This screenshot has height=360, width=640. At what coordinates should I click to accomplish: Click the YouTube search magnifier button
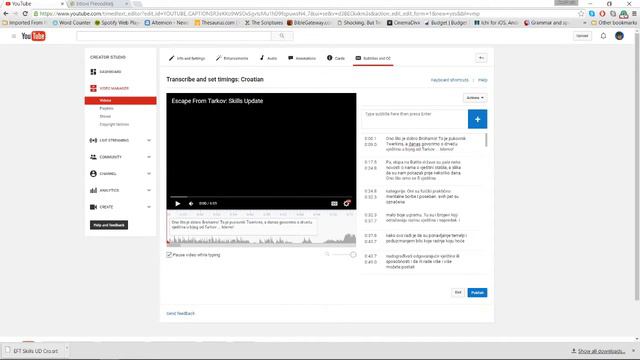[x=282, y=36]
